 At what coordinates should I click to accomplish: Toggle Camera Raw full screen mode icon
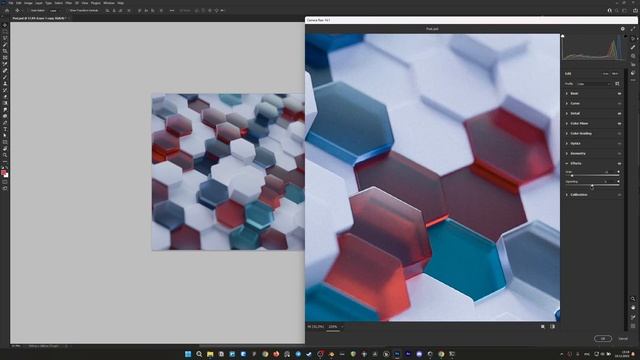(633, 29)
